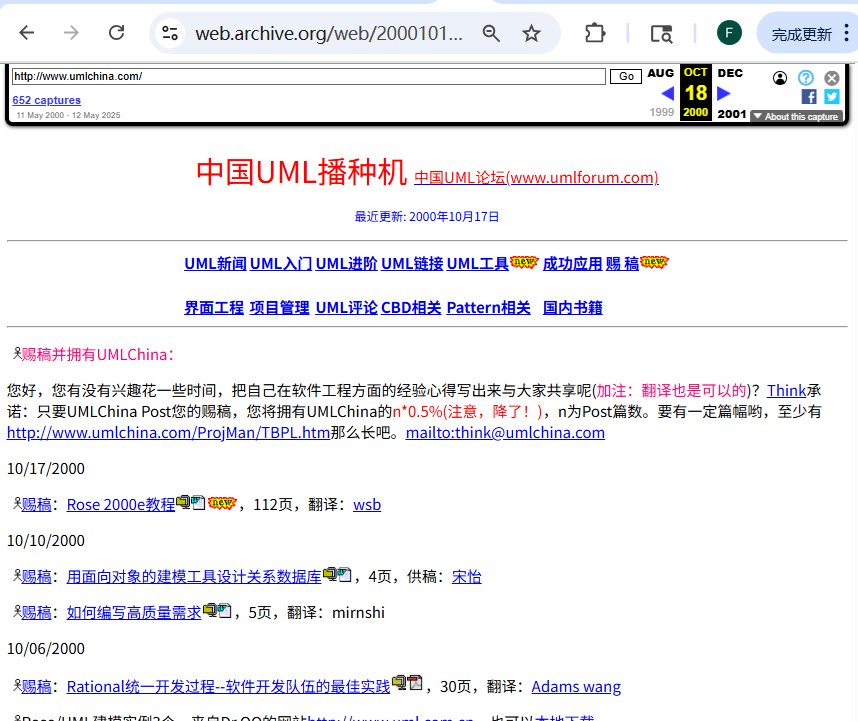Bookmark this page with the star
This screenshot has width=858, height=721.
point(531,33)
